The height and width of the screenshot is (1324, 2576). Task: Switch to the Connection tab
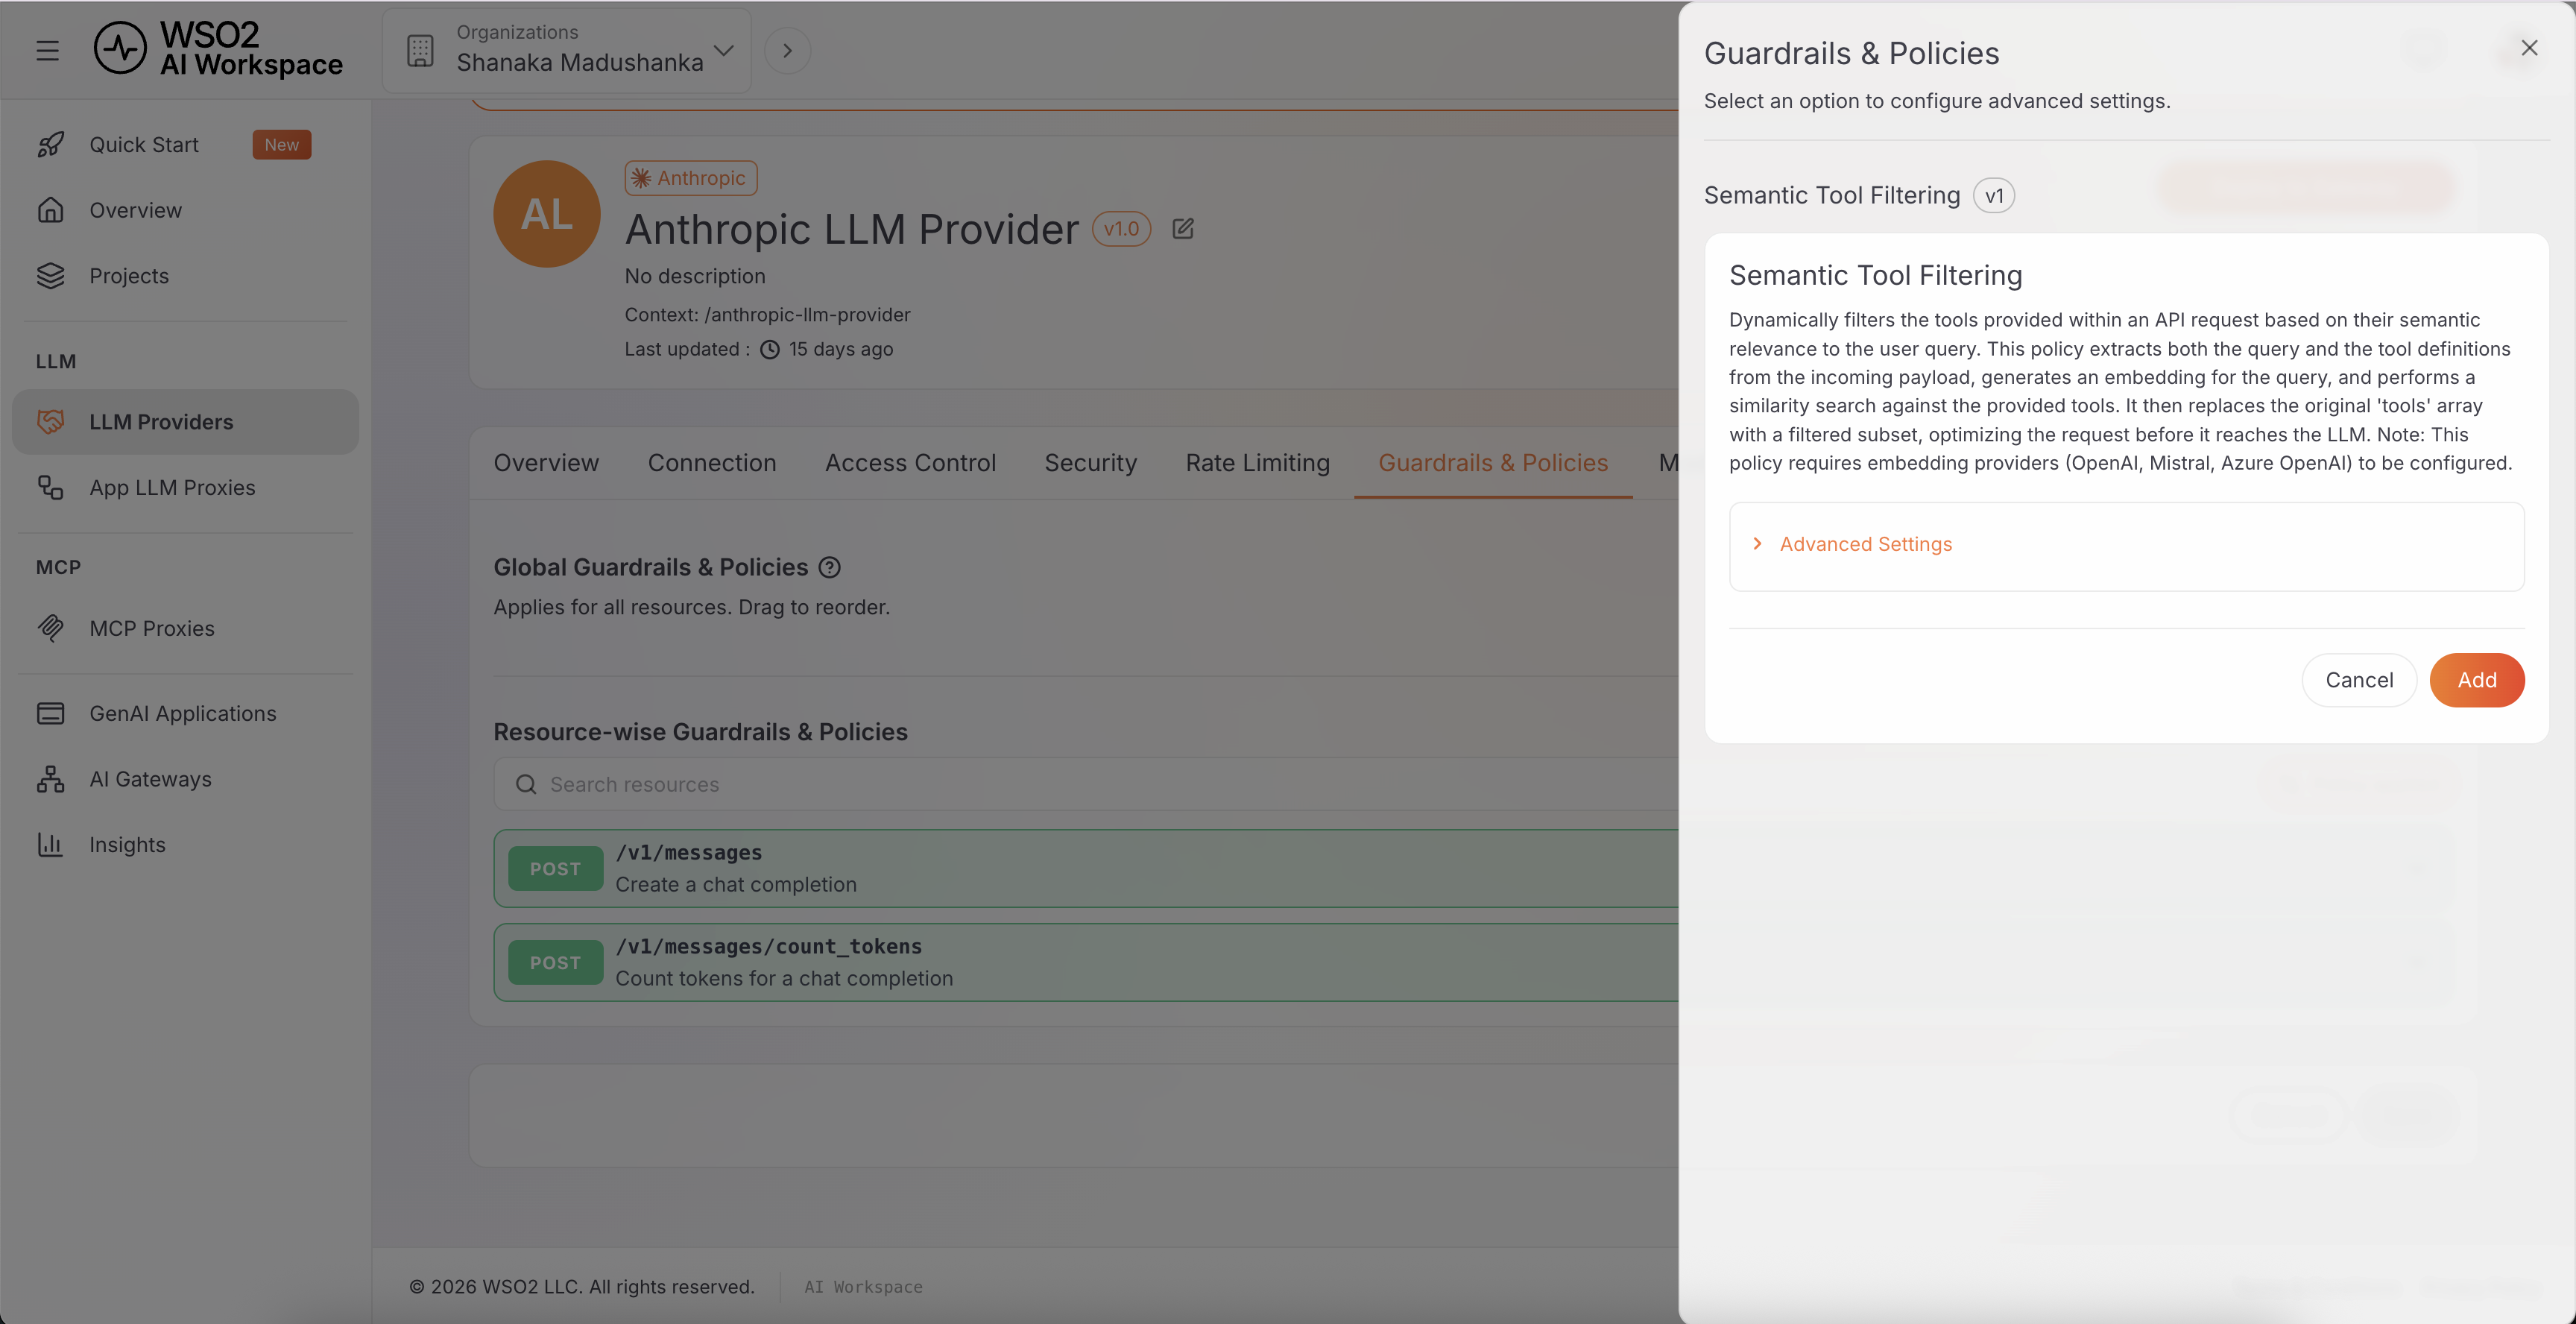click(x=712, y=462)
